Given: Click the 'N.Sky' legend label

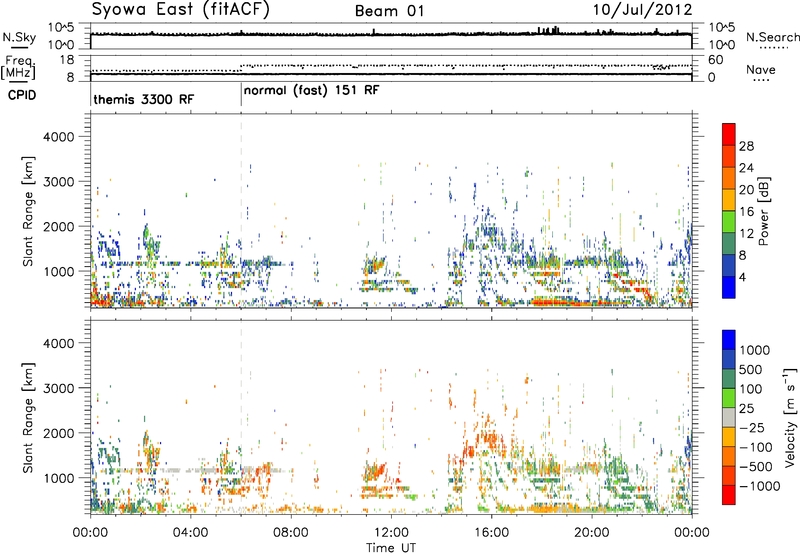Looking at the screenshot, I should [x=19, y=37].
